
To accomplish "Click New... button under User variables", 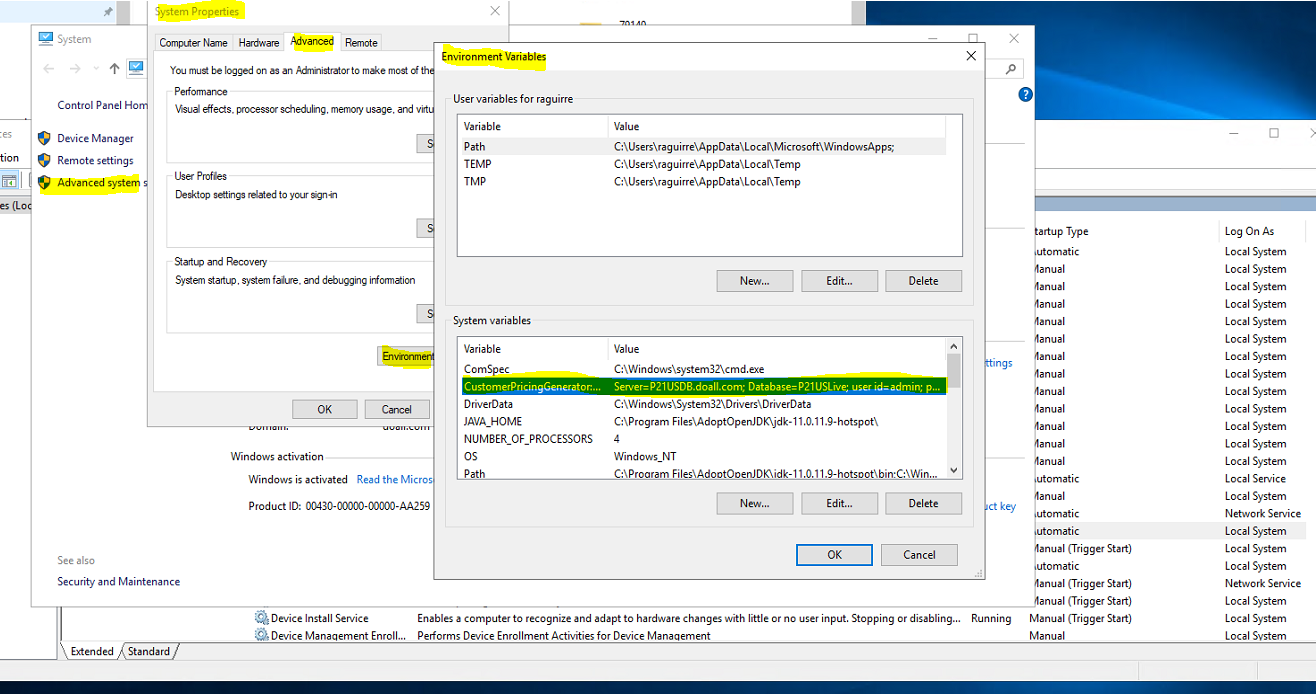I will click(754, 281).
